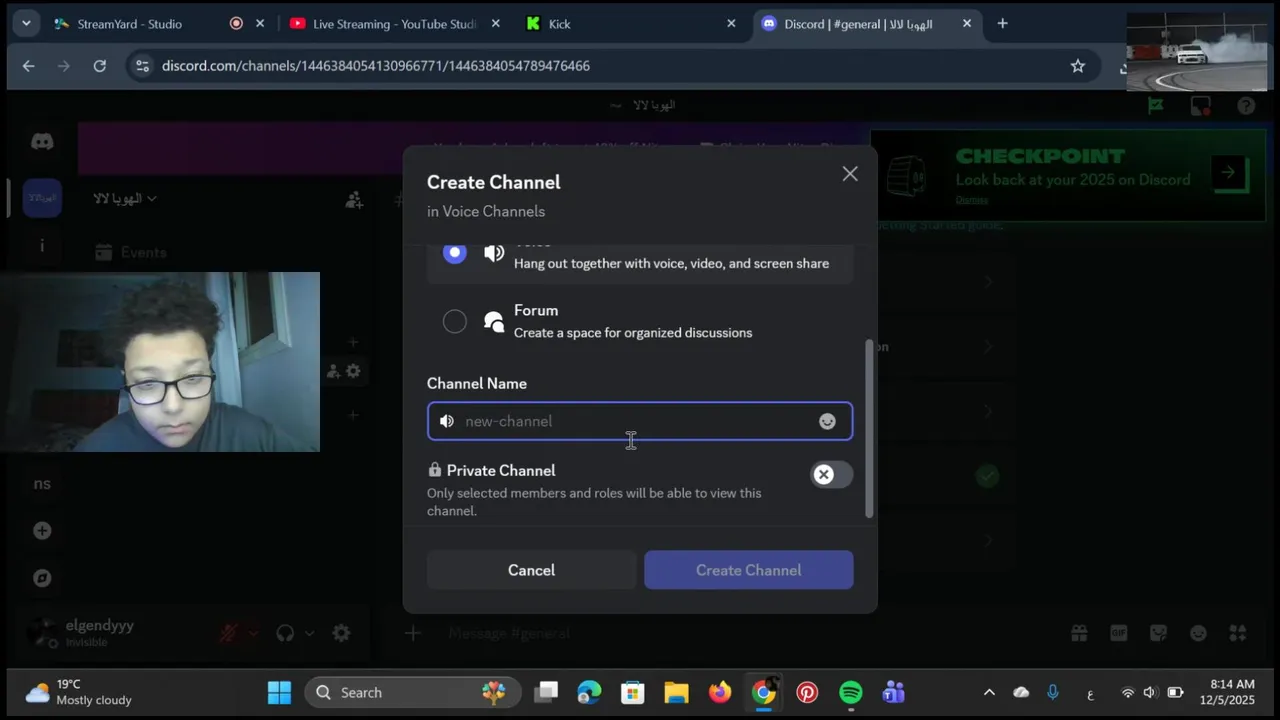
Task: Click the Create Channel button
Action: pos(749,570)
